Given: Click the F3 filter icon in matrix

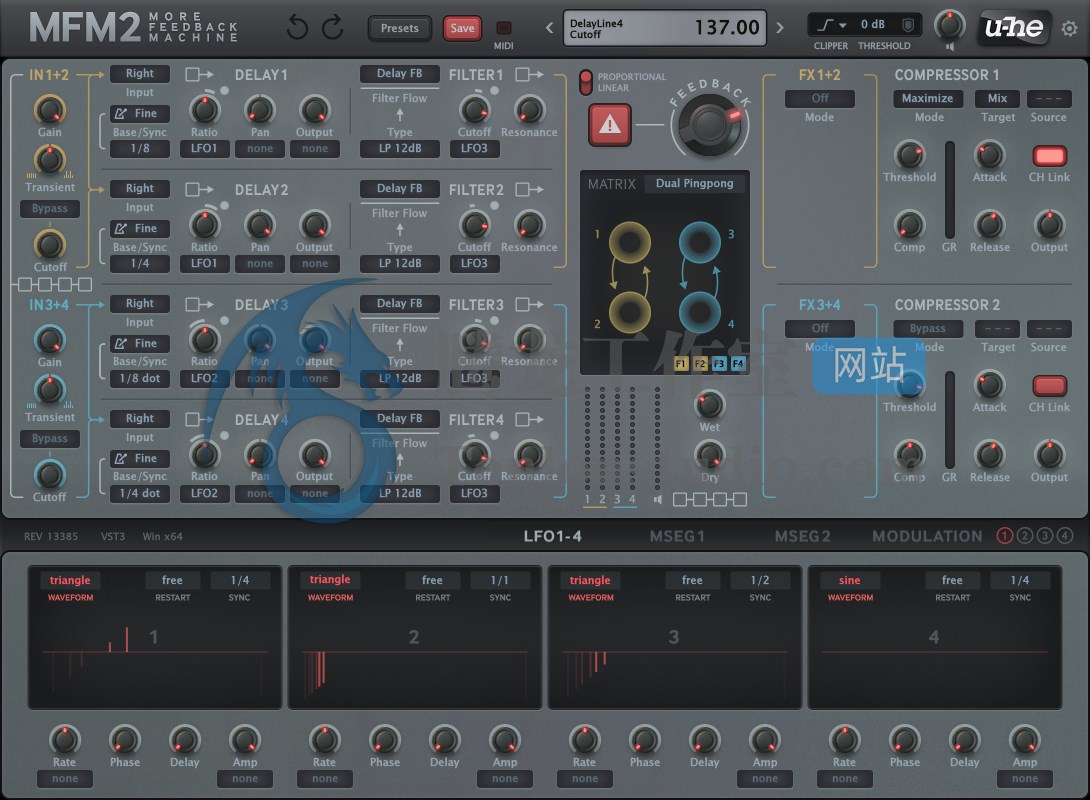Looking at the screenshot, I should pos(719,364).
